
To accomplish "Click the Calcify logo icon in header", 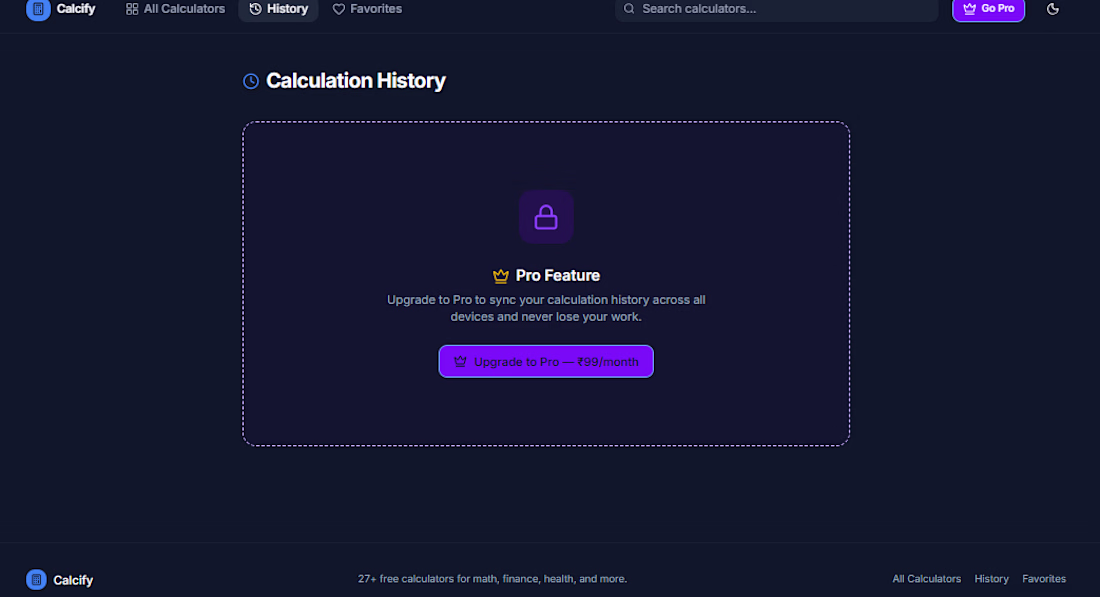I will pos(38,9).
